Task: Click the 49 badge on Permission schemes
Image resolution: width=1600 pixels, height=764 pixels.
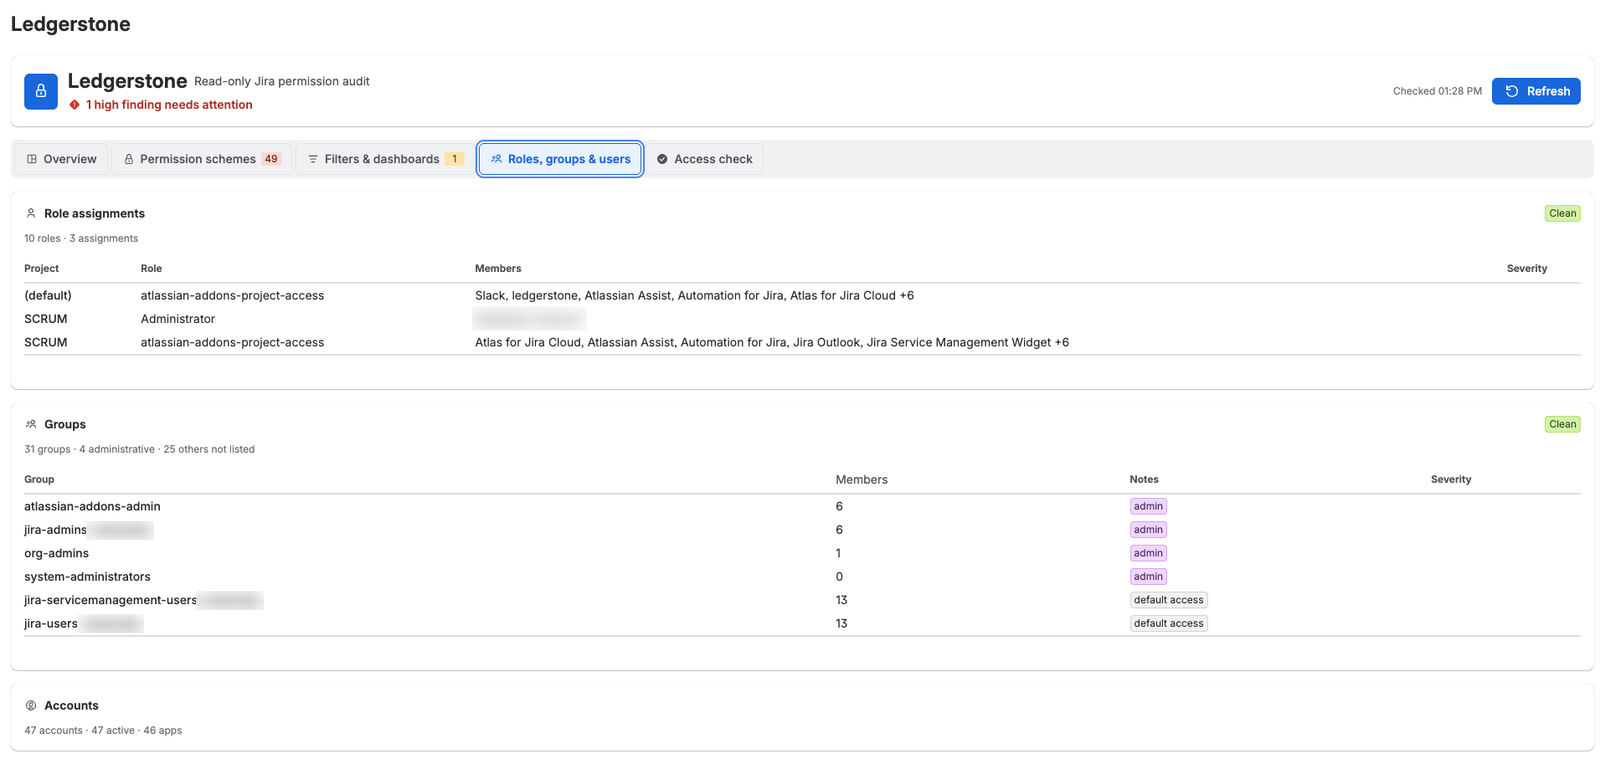Action: tap(271, 159)
